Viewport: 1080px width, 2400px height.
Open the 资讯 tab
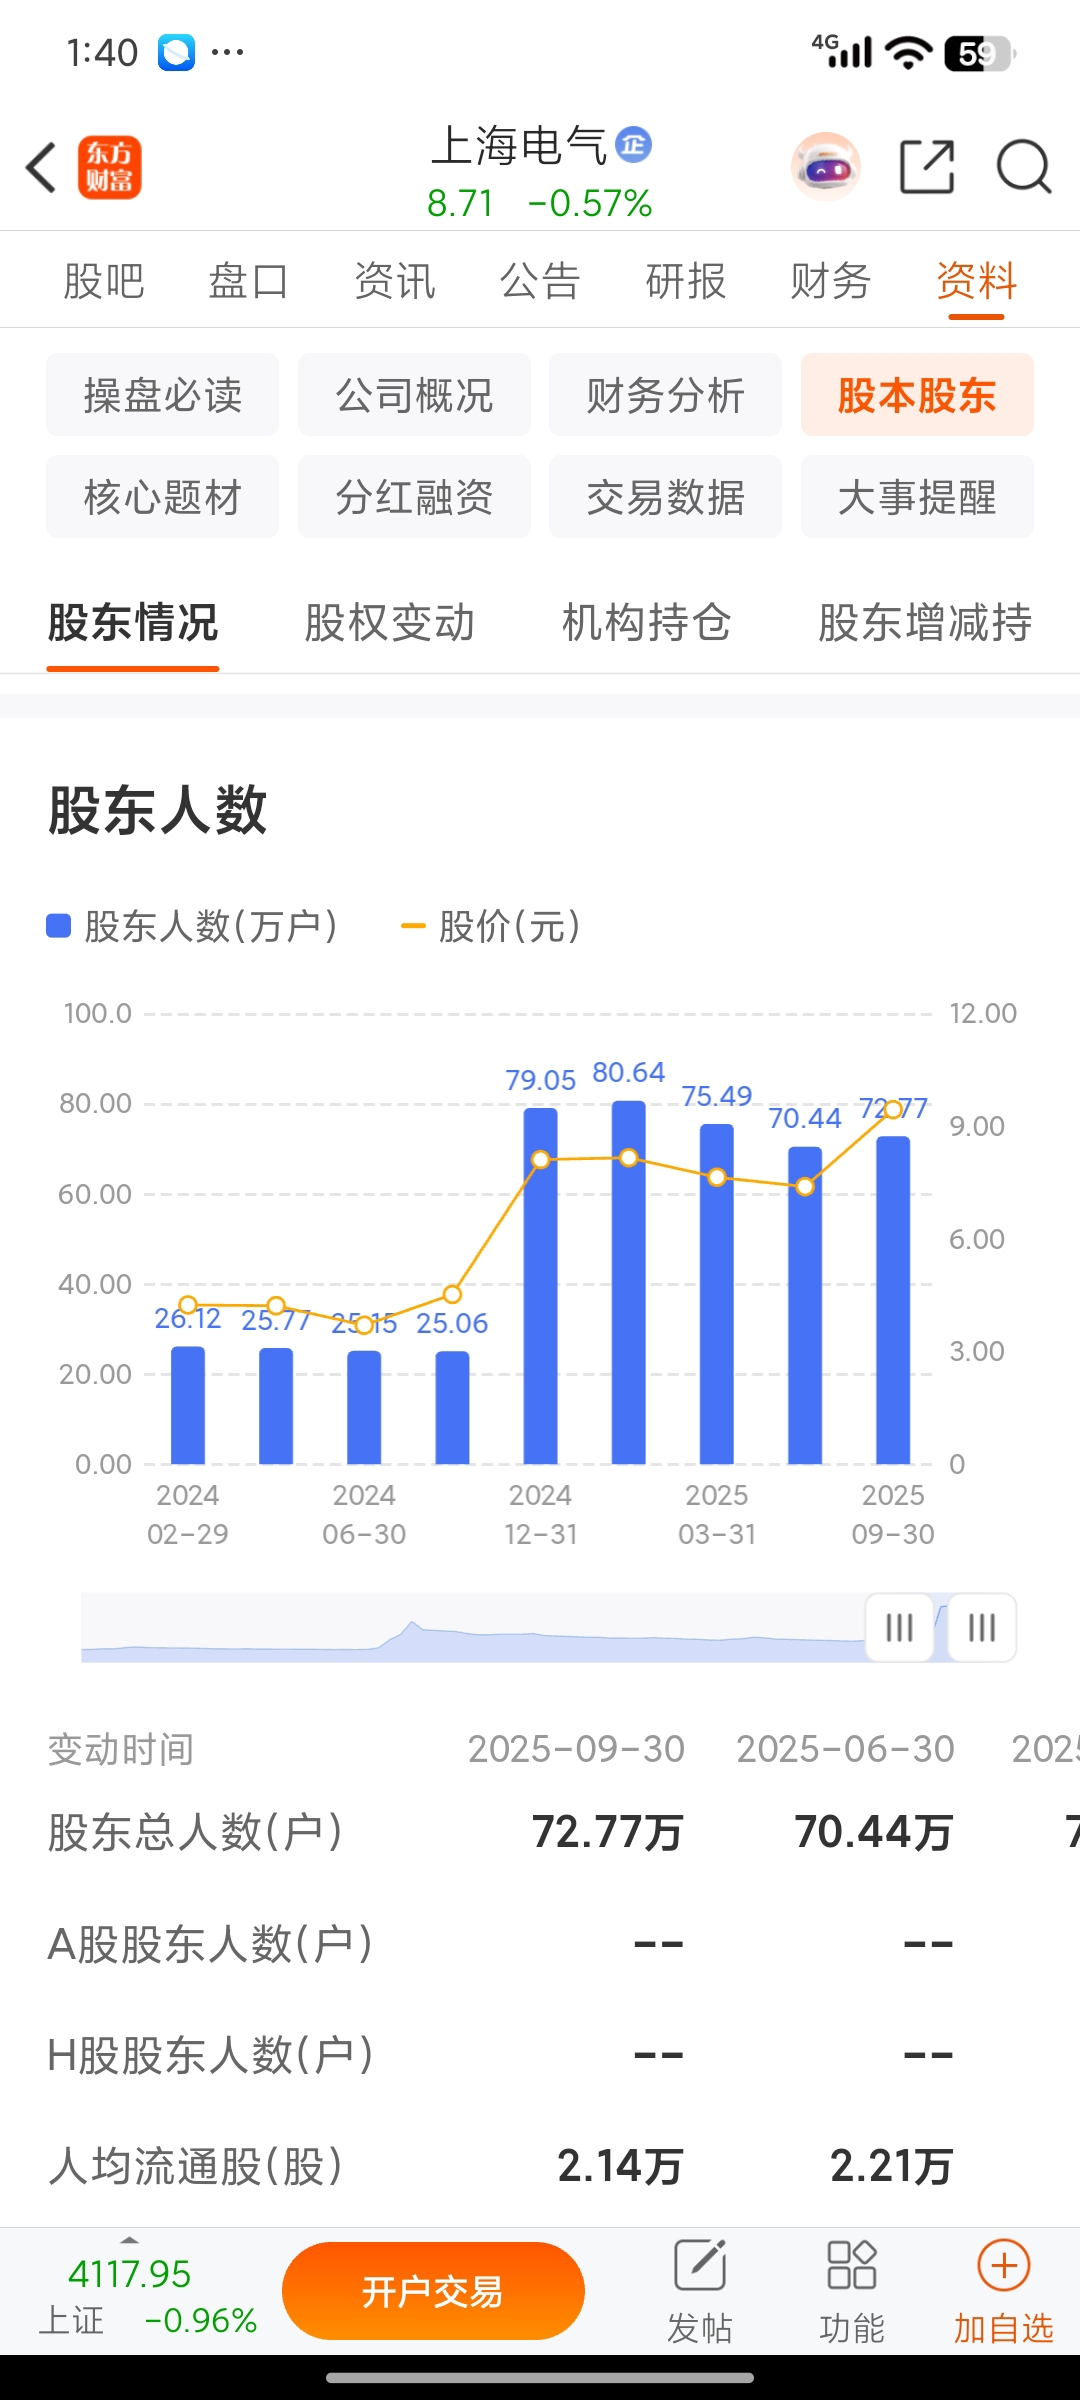pyautogui.click(x=395, y=281)
